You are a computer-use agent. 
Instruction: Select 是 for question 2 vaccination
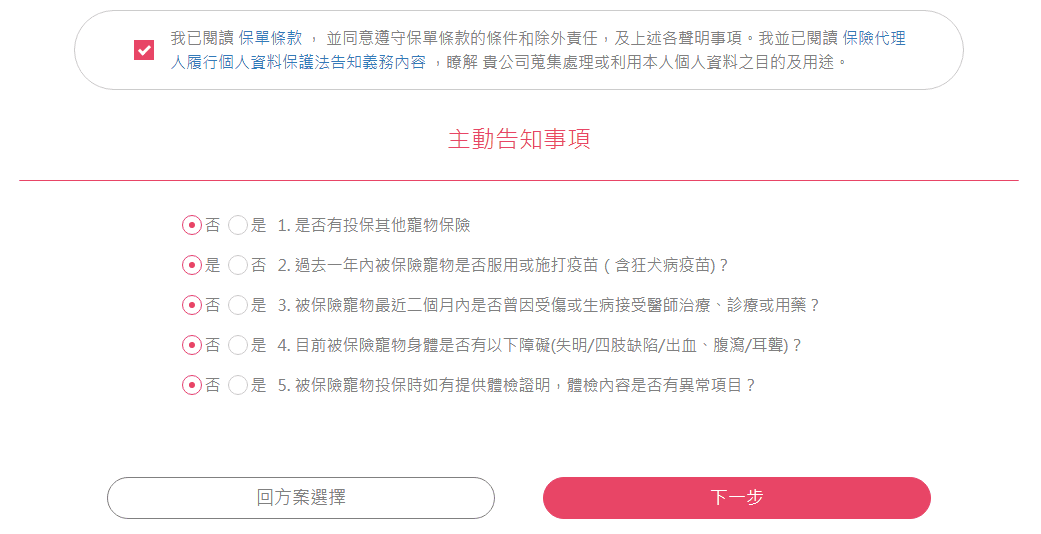pos(192,265)
